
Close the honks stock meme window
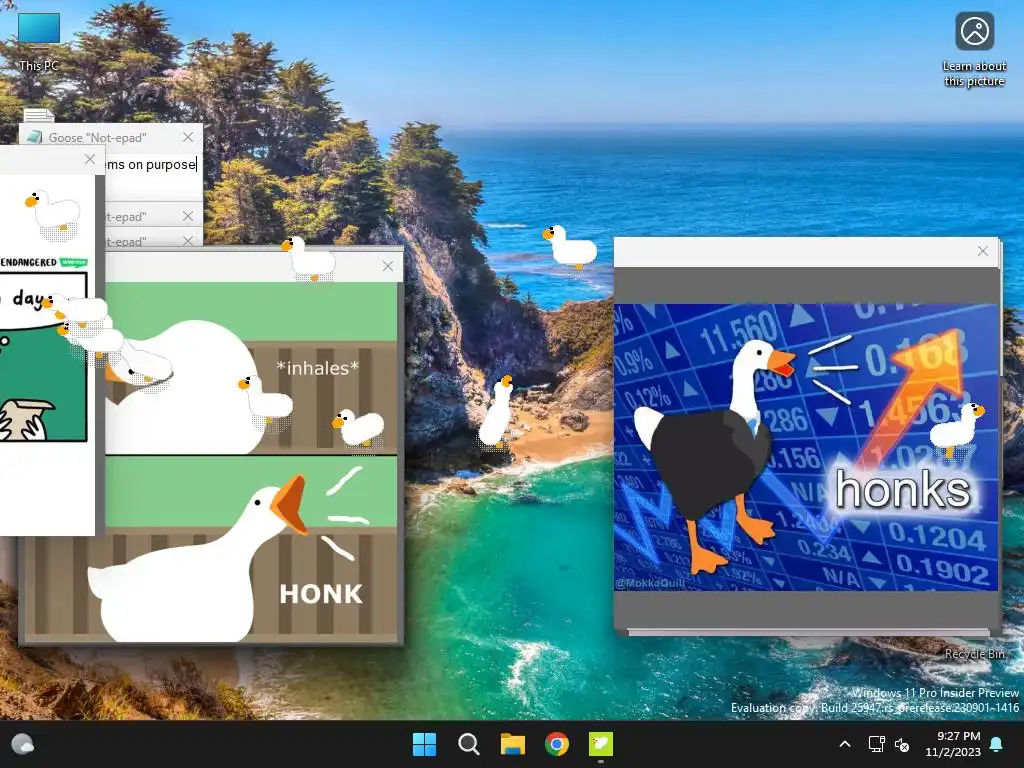(983, 251)
